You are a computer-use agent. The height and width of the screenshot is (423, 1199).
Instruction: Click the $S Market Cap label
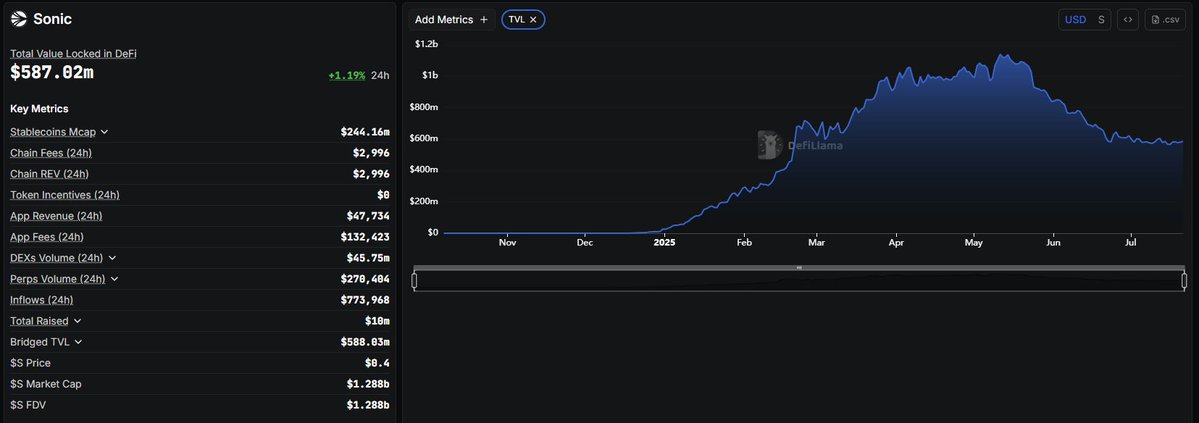46,384
